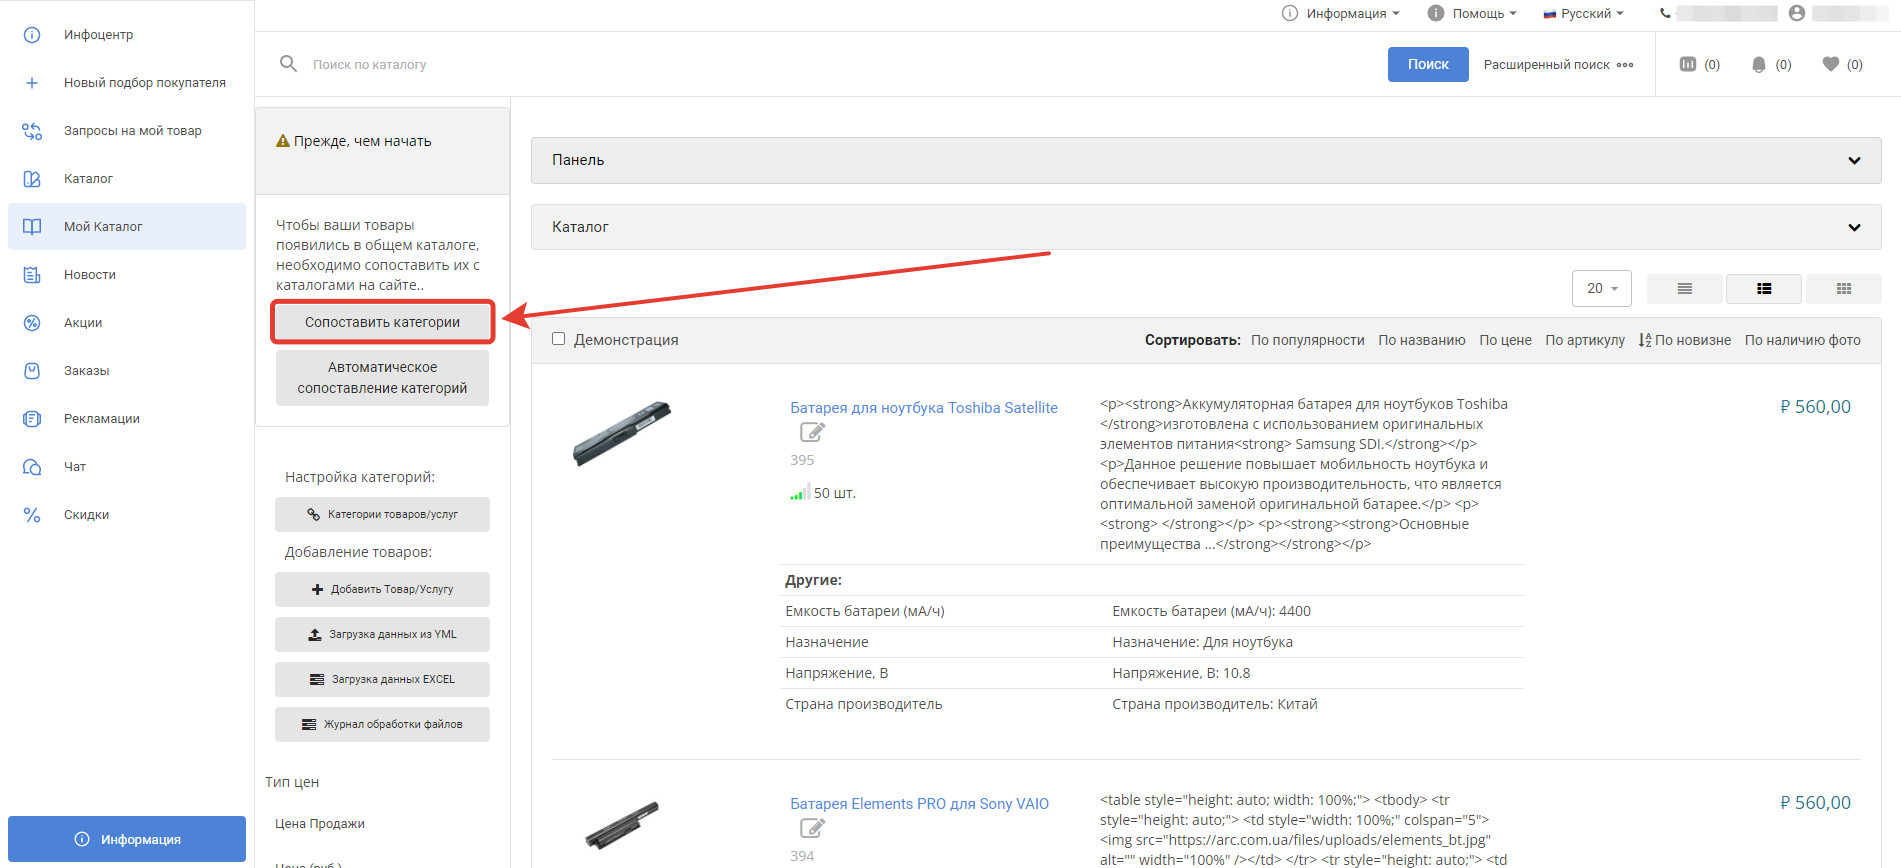
Task: Open user profile icon in top bar
Action: (x=1797, y=13)
